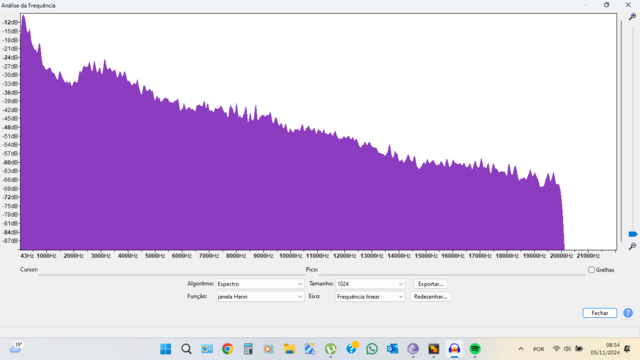Click the 10000Hz axis label
640x360 pixels.
[x=290, y=256]
